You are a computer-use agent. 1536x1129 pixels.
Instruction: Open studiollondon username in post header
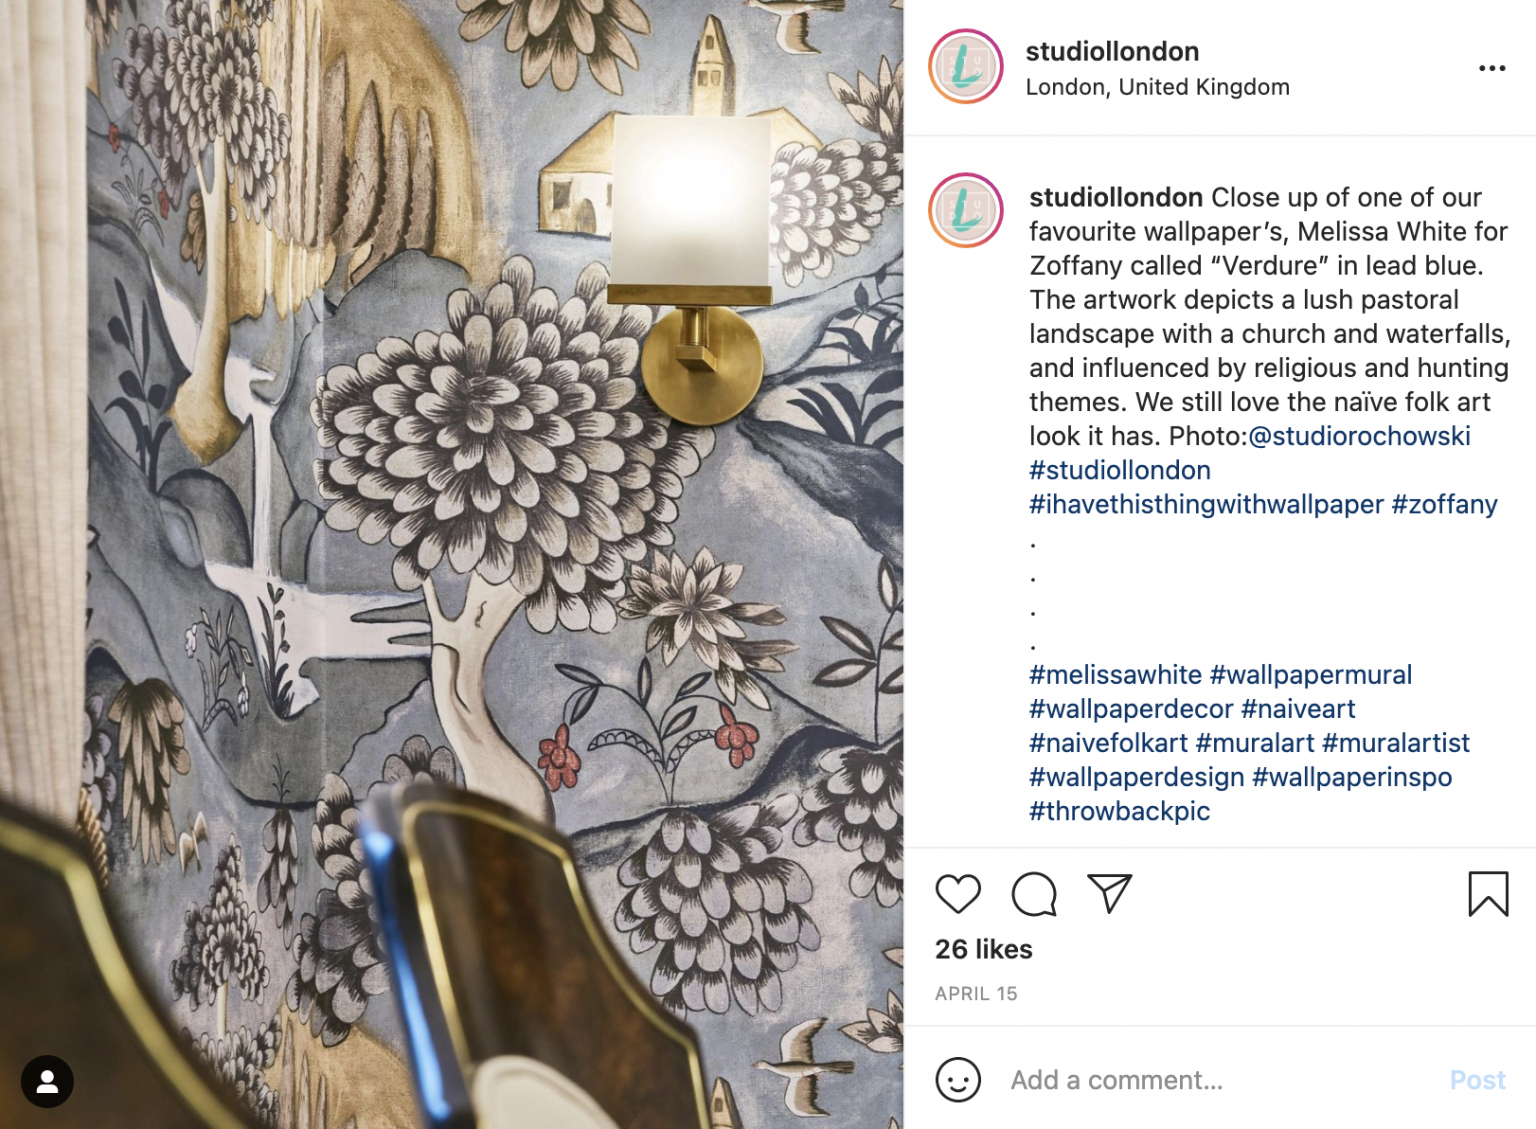click(x=1112, y=51)
